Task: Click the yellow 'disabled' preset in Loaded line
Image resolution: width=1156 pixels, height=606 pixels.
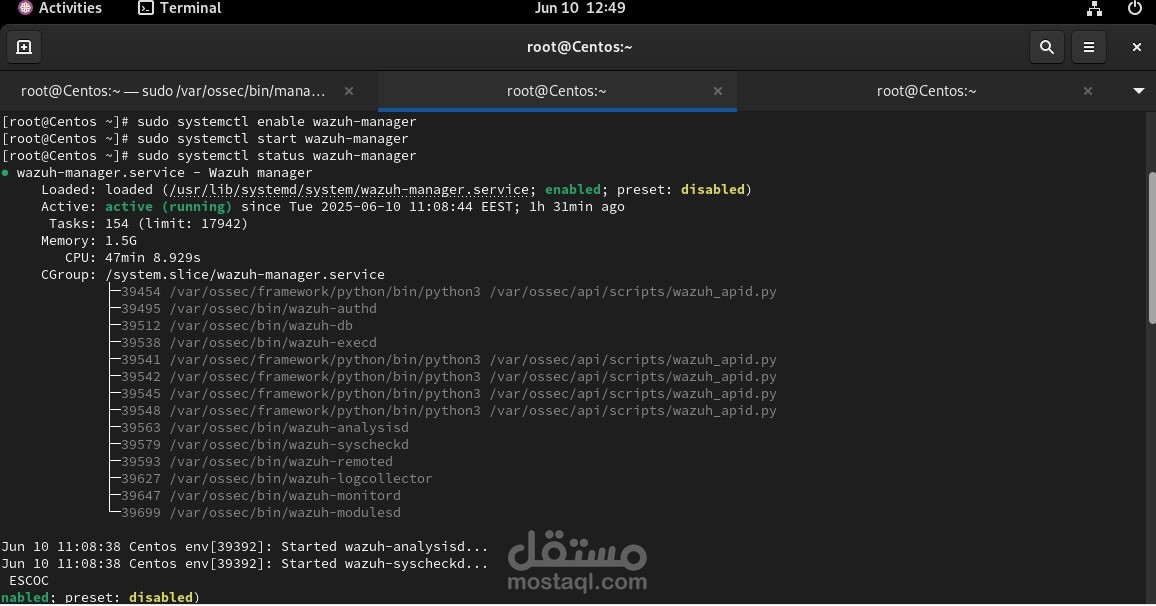Action: (x=712, y=189)
